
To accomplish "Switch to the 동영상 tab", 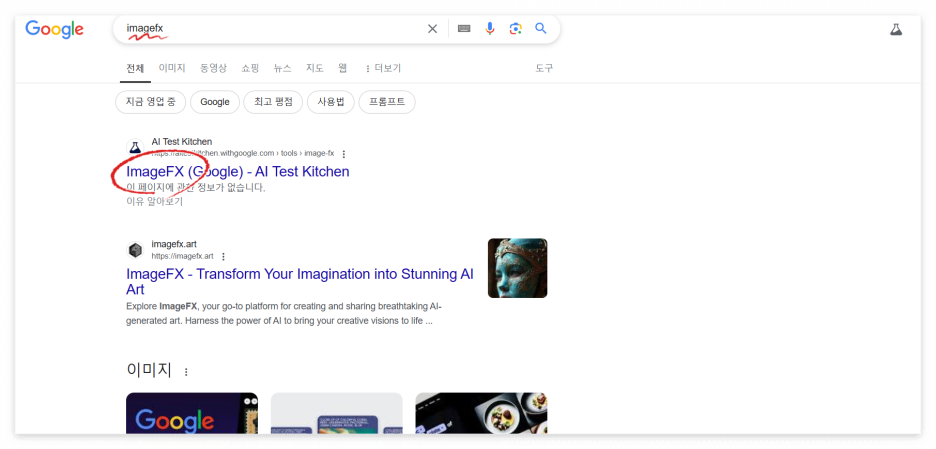I will (213, 68).
